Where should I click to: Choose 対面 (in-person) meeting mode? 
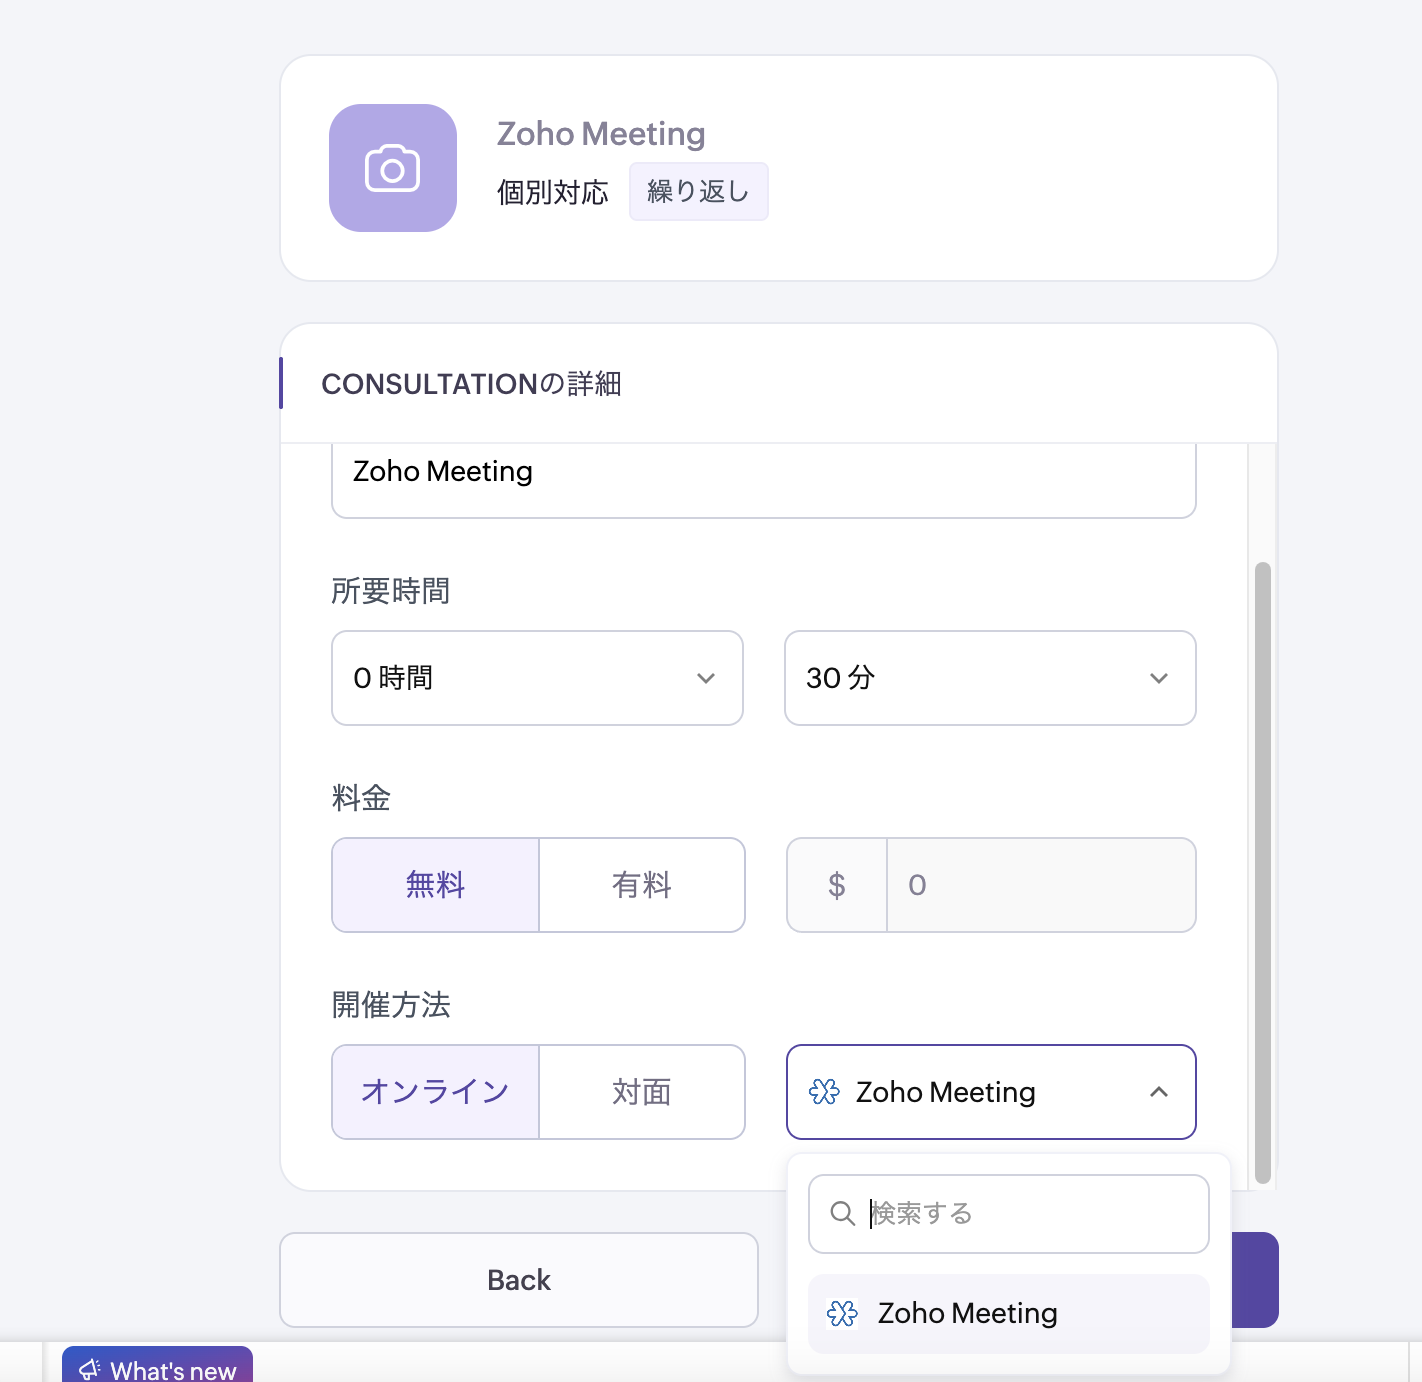point(642,1092)
